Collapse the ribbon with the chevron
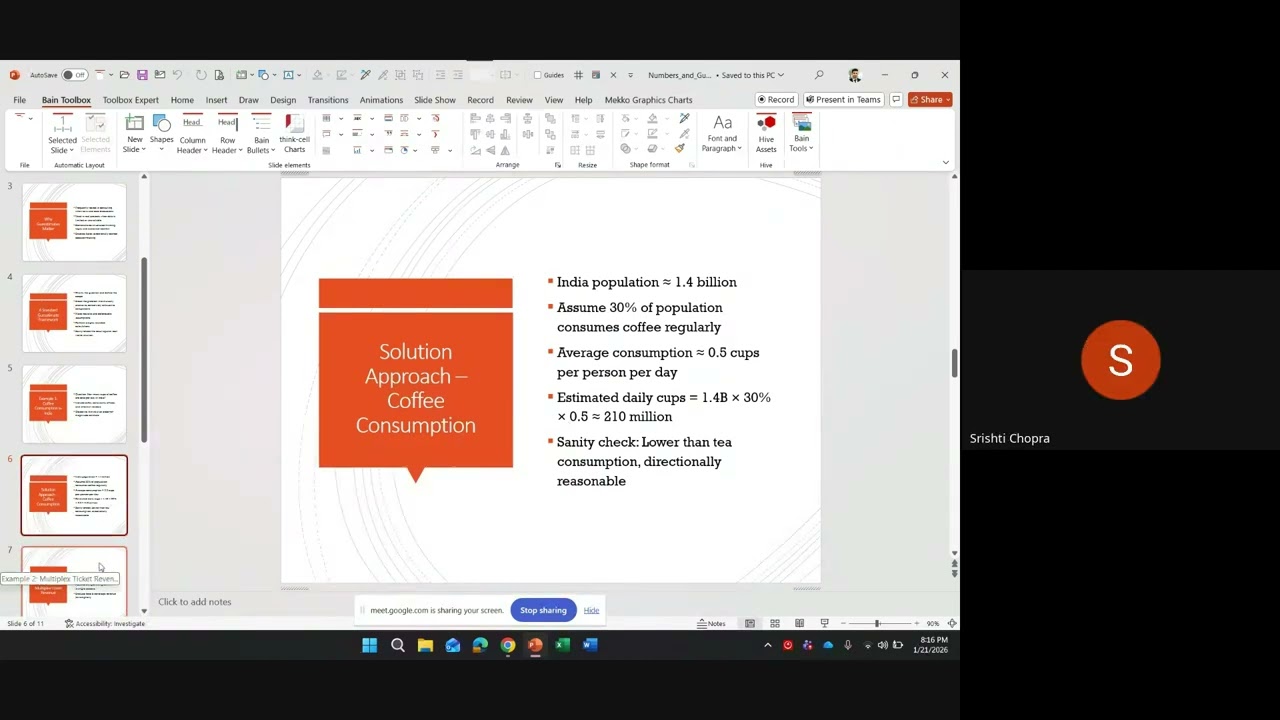Screen dimensions: 1280x720 pyautogui.click(x=945, y=162)
